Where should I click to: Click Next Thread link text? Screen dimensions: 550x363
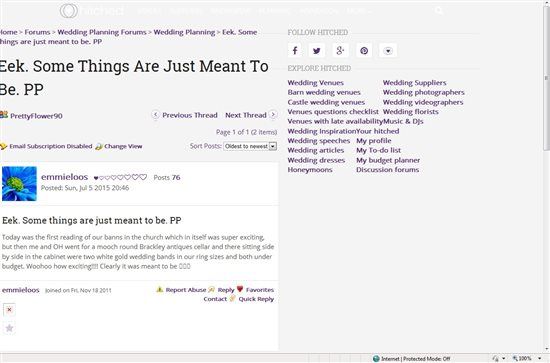pos(246,115)
